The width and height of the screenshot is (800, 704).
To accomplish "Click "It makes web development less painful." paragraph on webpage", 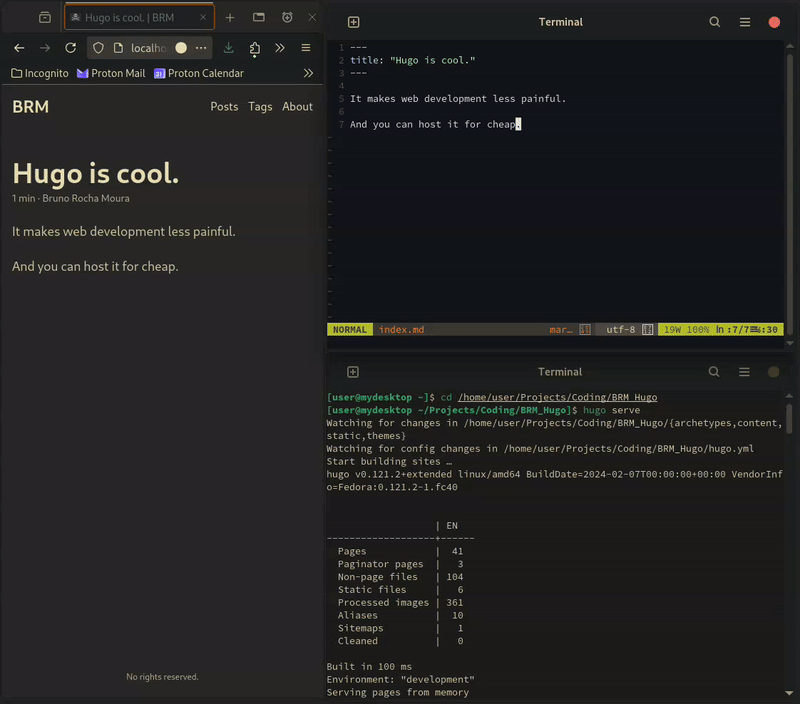I will (x=124, y=232).
